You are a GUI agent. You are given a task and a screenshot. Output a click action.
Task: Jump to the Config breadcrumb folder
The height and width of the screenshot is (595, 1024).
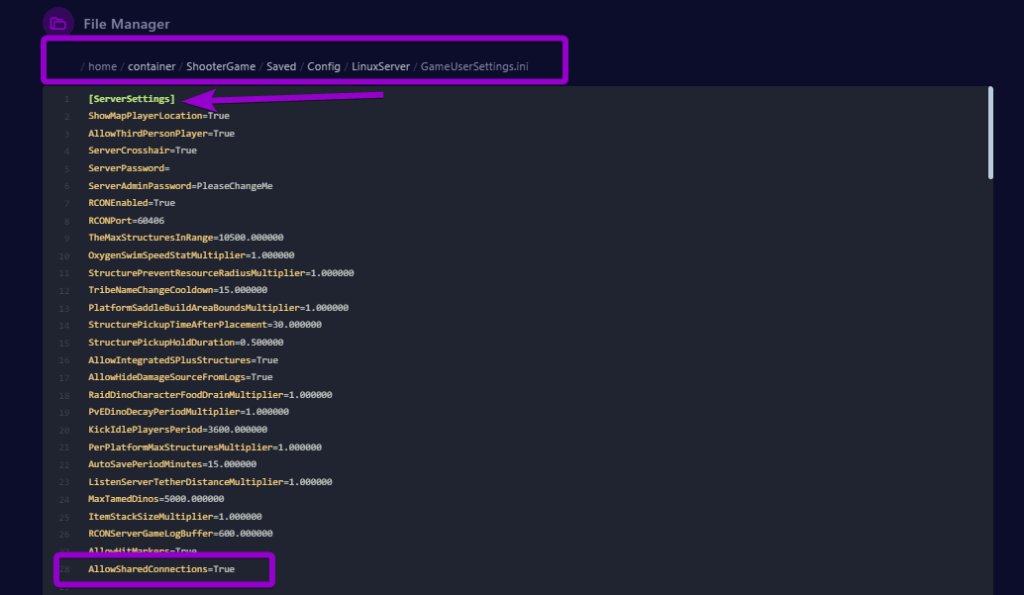324,66
